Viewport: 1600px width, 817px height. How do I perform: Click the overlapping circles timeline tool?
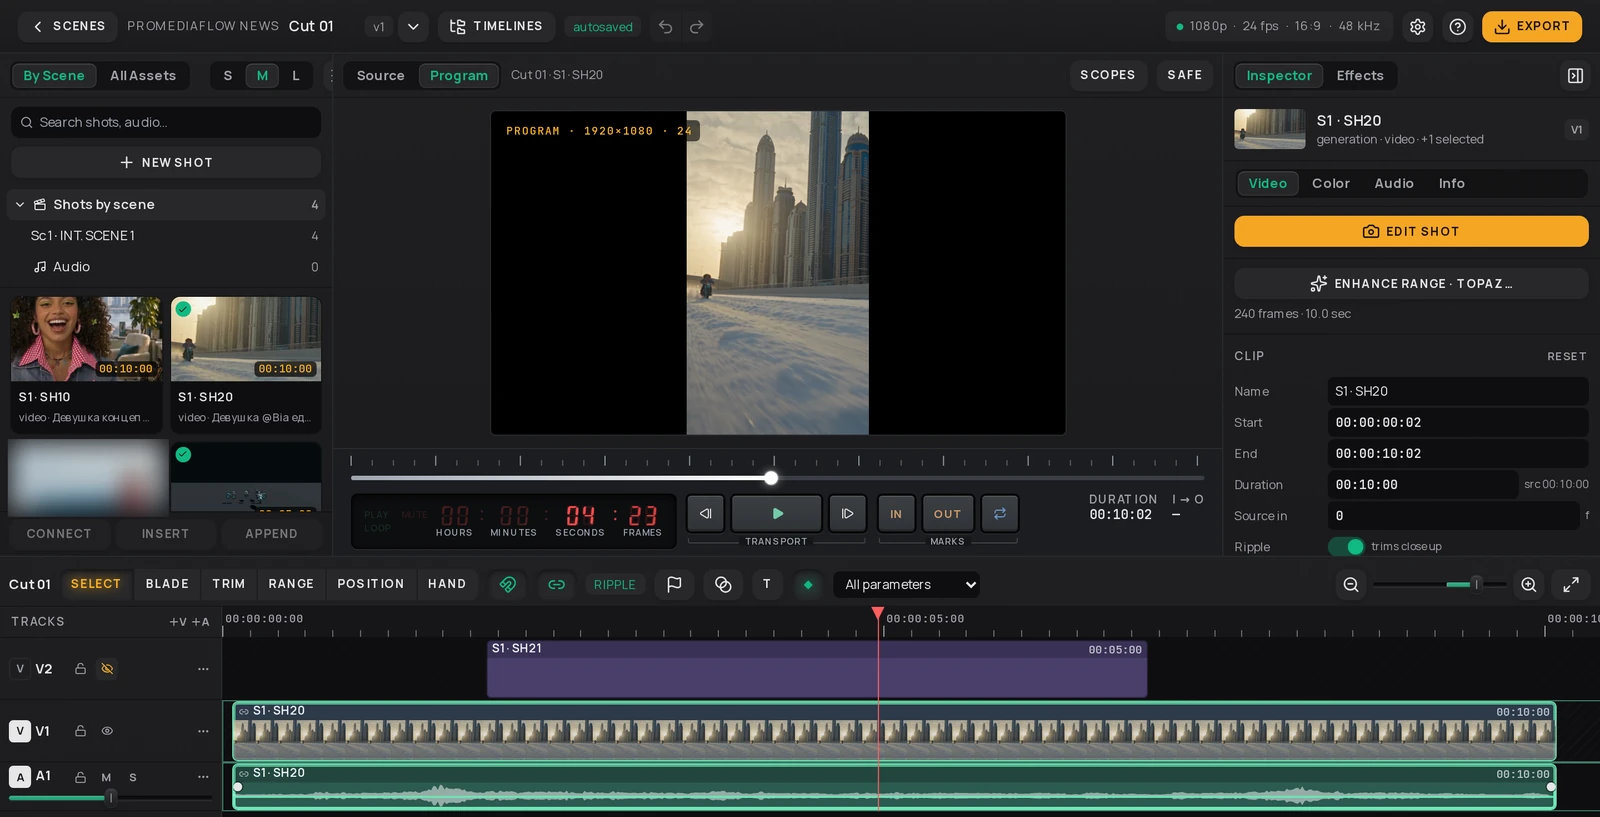pyautogui.click(x=723, y=584)
